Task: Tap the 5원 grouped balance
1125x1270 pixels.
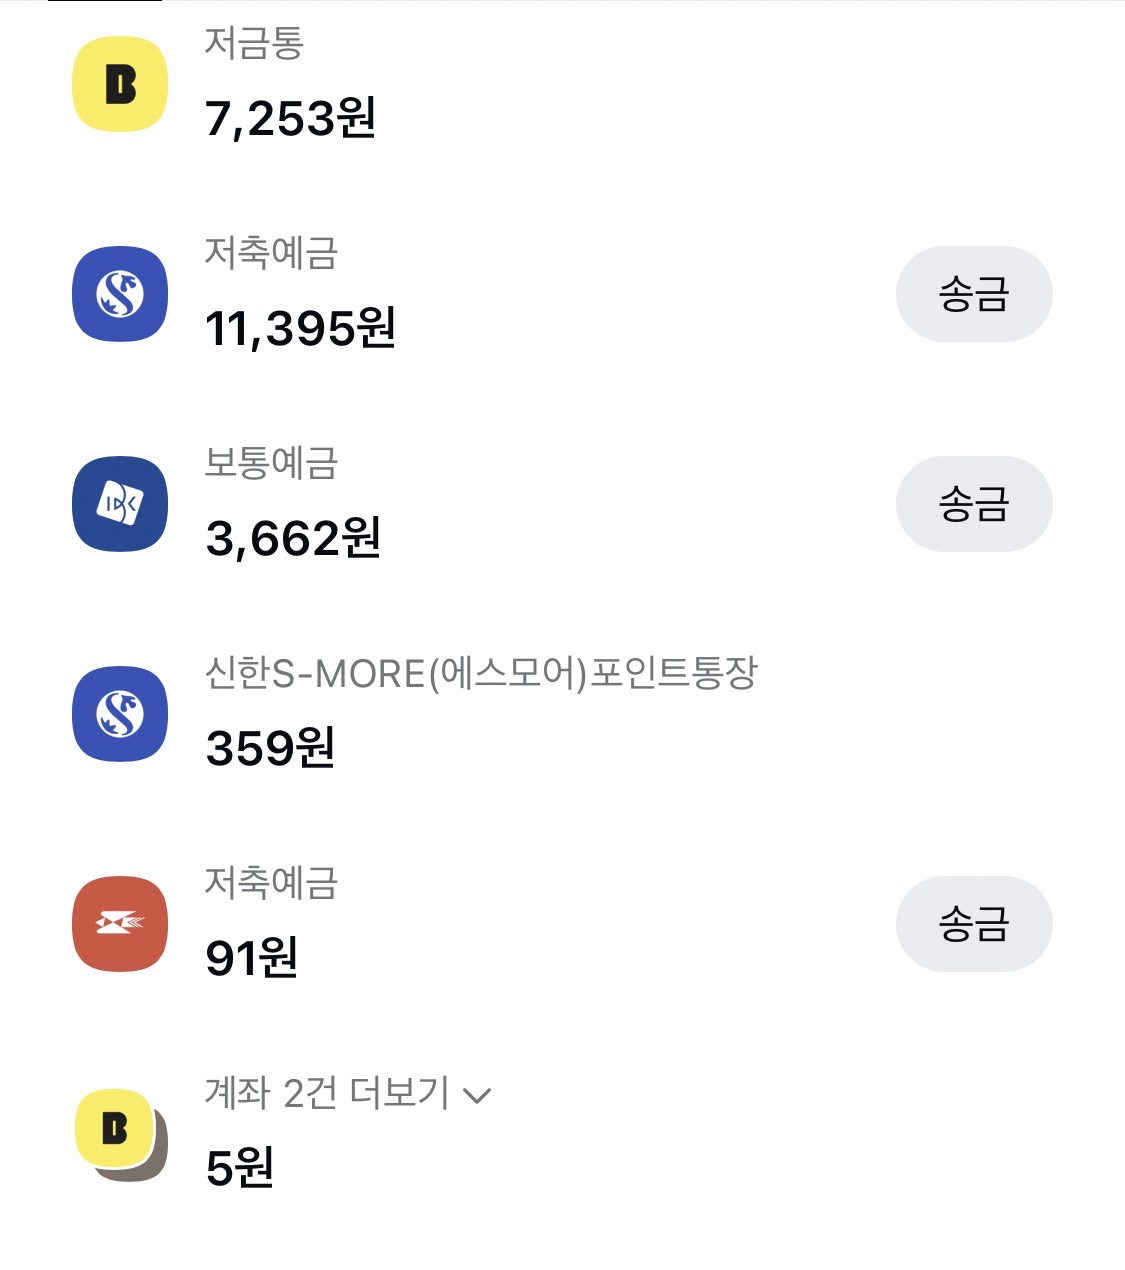Action: pos(239,1168)
